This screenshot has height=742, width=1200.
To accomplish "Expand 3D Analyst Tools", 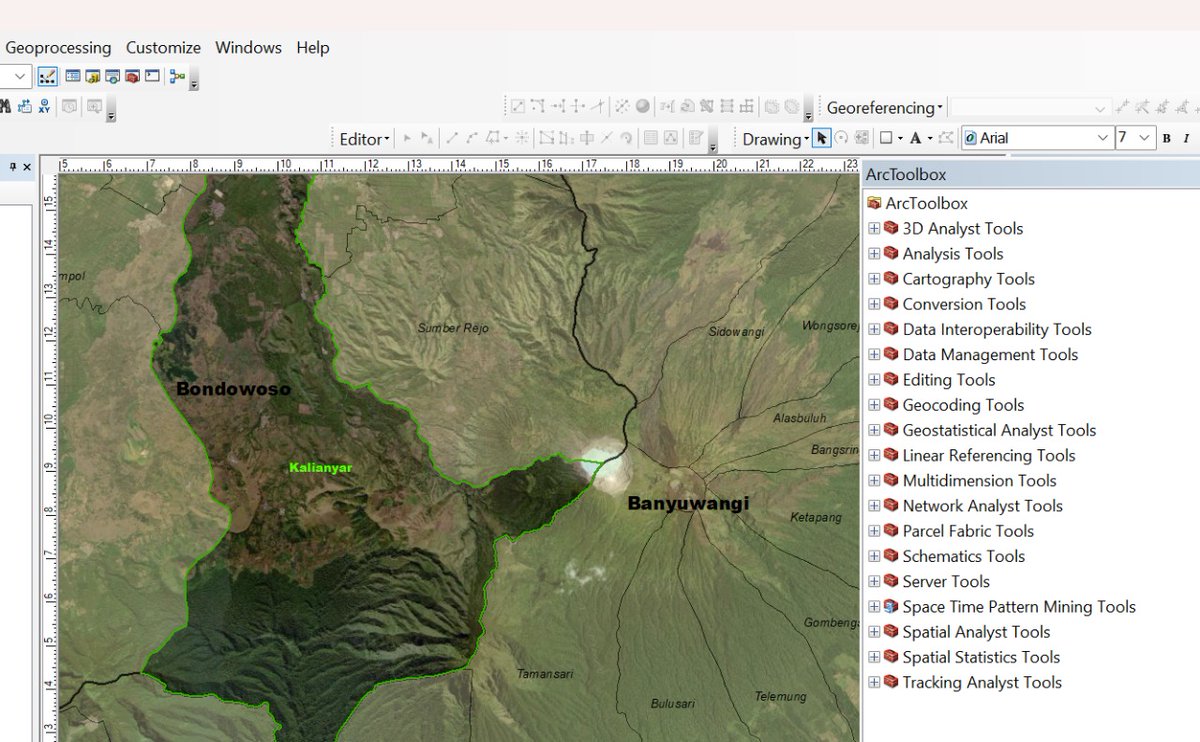I will coord(874,228).
